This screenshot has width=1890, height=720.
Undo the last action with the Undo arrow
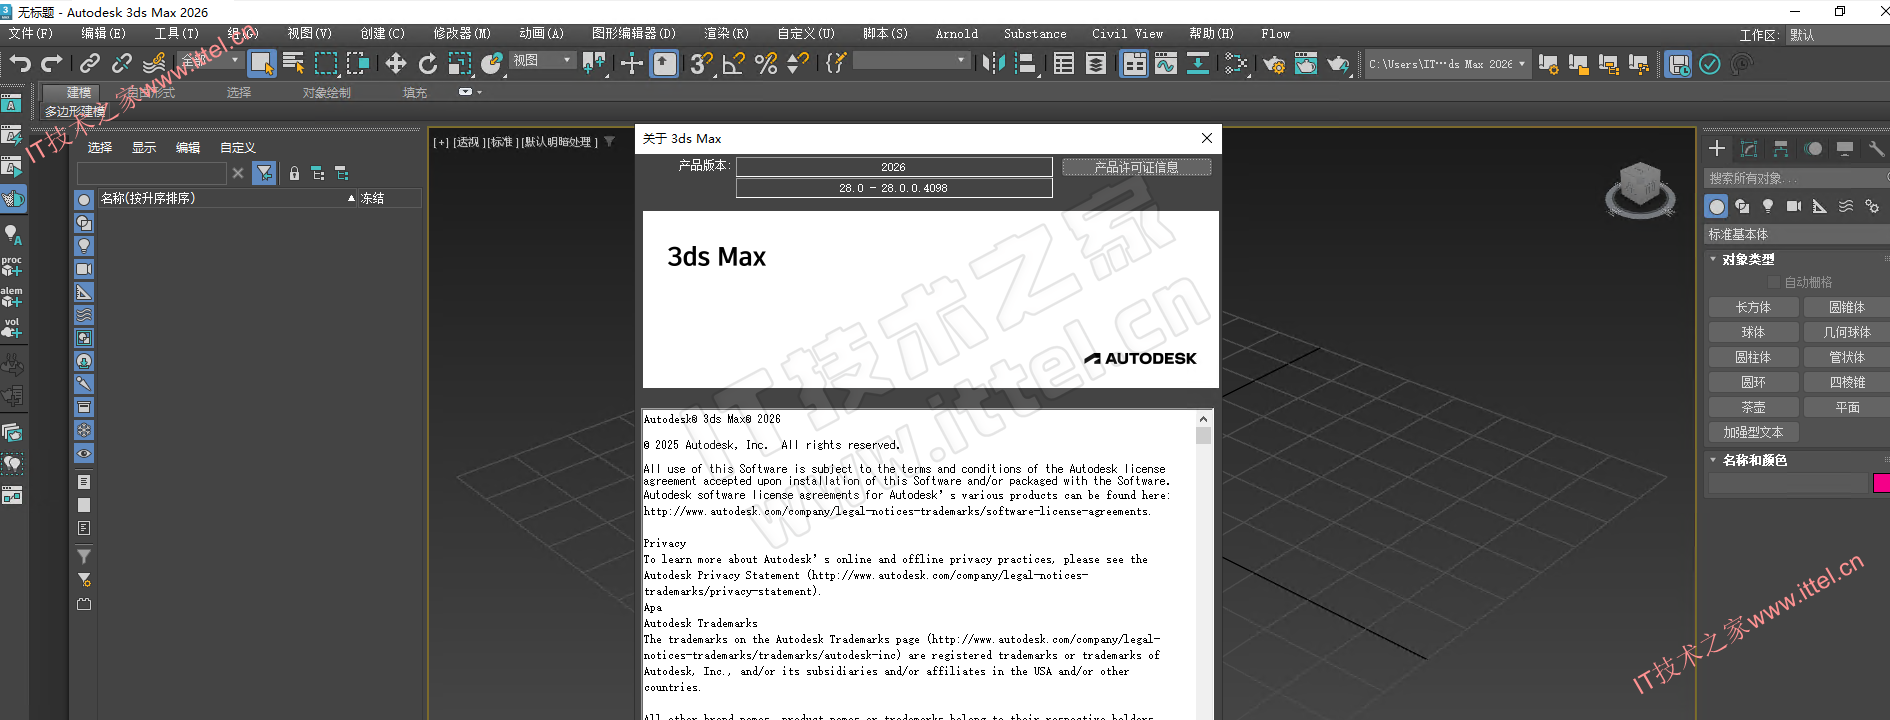[20, 64]
